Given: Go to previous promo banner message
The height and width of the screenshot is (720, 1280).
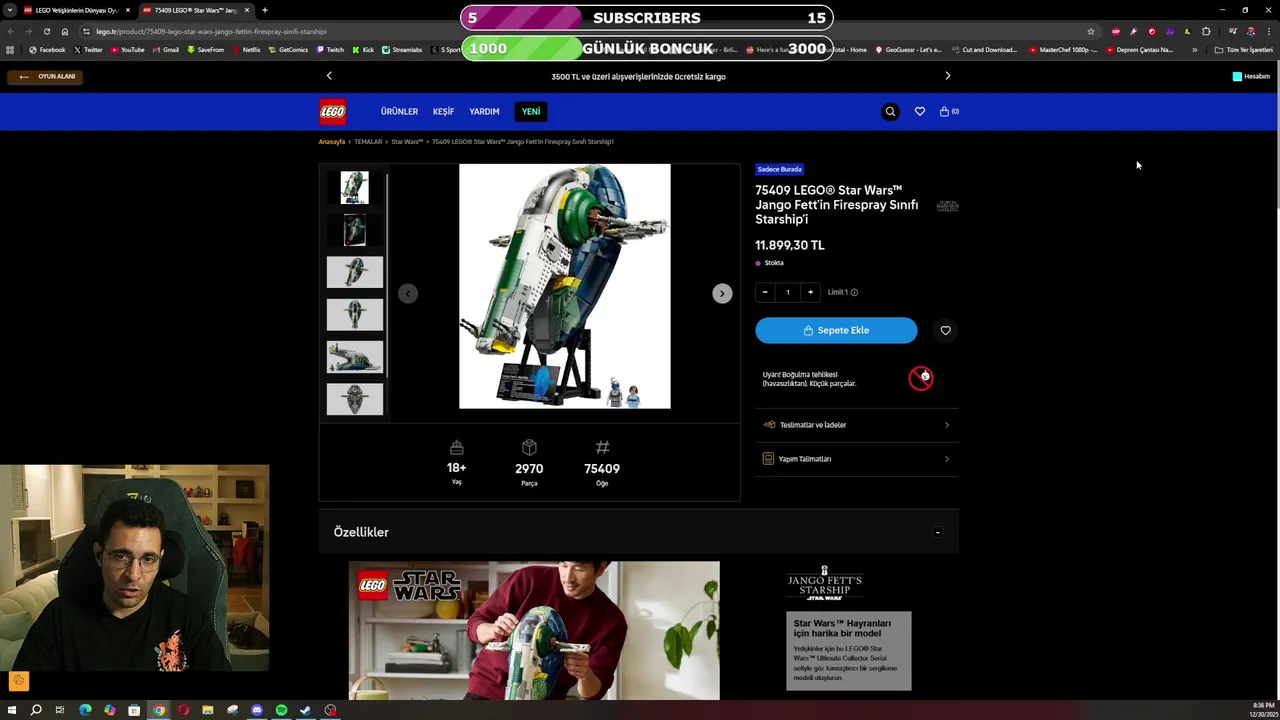Looking at the screenshot, I should [x=329, y=76].
